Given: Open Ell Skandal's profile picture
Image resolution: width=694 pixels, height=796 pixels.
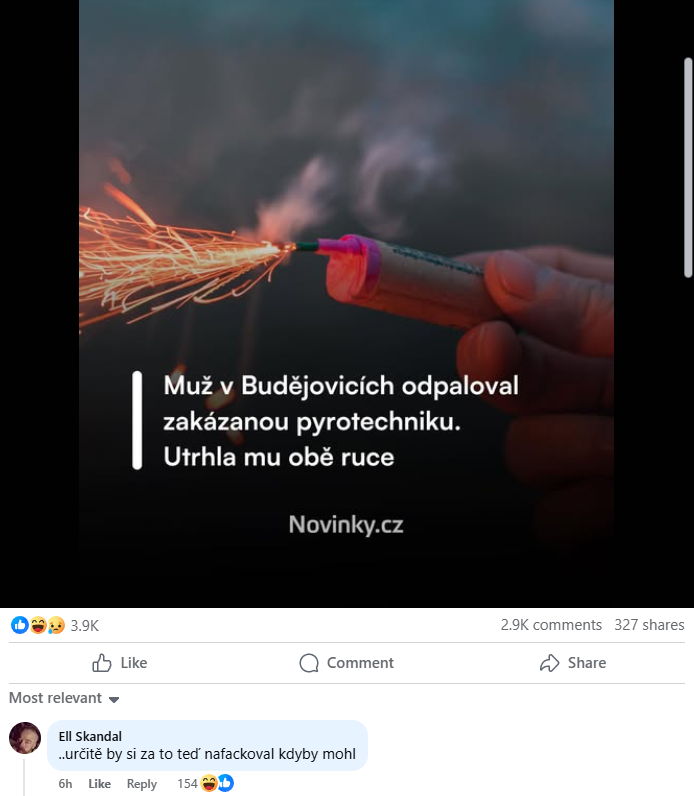Looking at the screenshot, I should [x=25, y=738].
